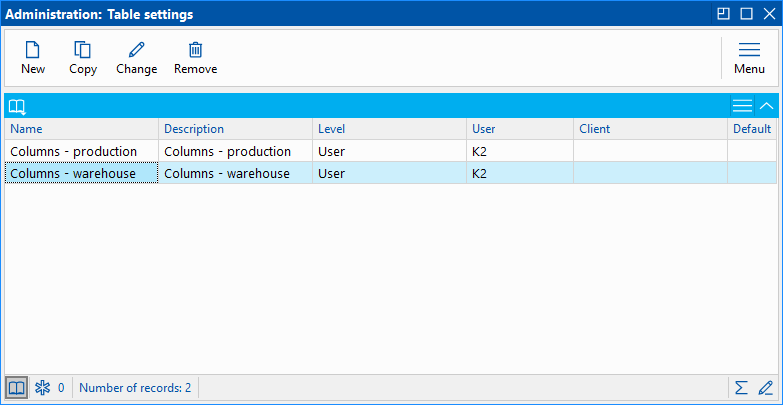
Task: Click the Copy toolbar icon
Action: (x=83, y=51)
